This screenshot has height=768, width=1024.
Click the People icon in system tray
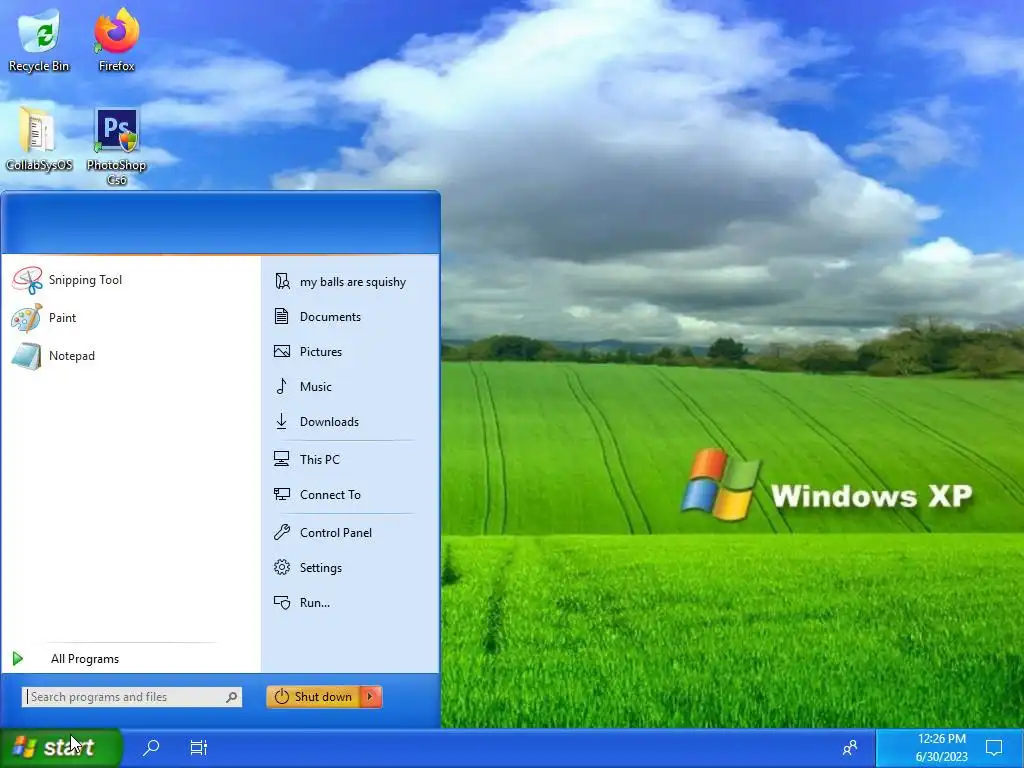pos(850,747)
